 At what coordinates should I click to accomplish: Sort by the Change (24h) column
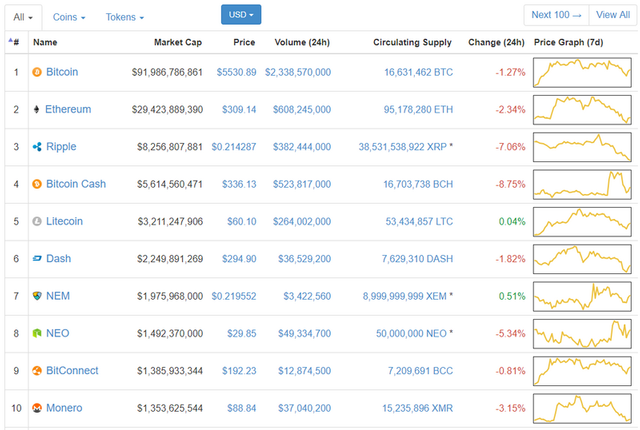coord(495,43)
